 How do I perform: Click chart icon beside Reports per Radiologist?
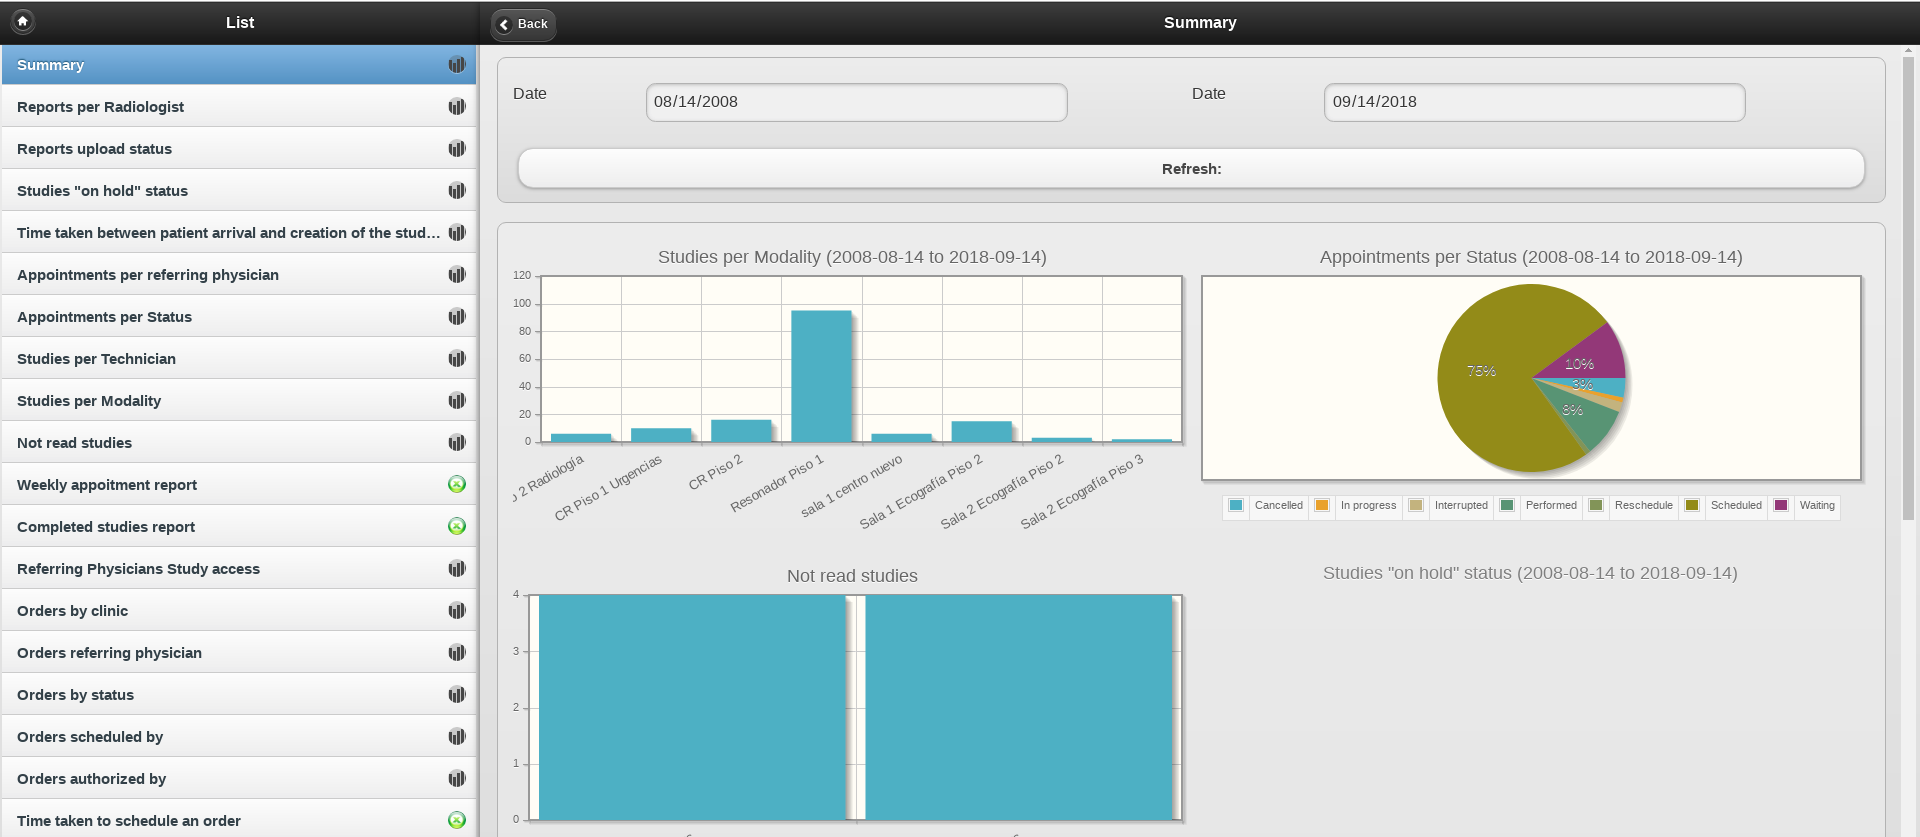457,107
